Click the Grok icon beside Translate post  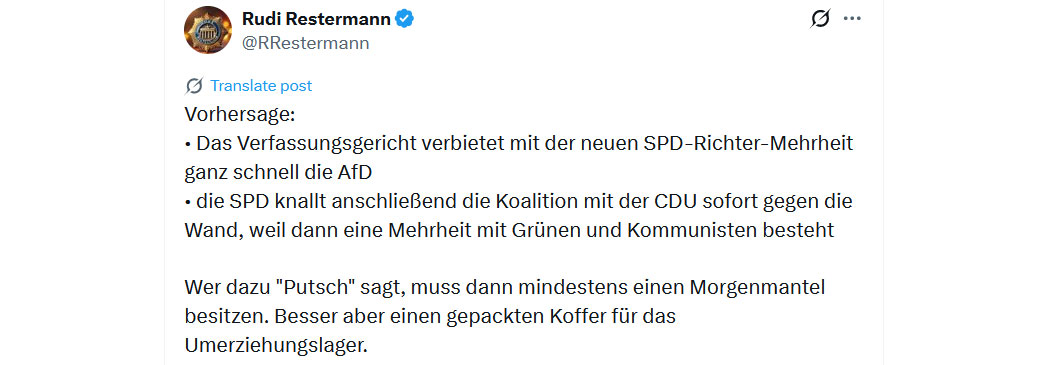(194, 86)
